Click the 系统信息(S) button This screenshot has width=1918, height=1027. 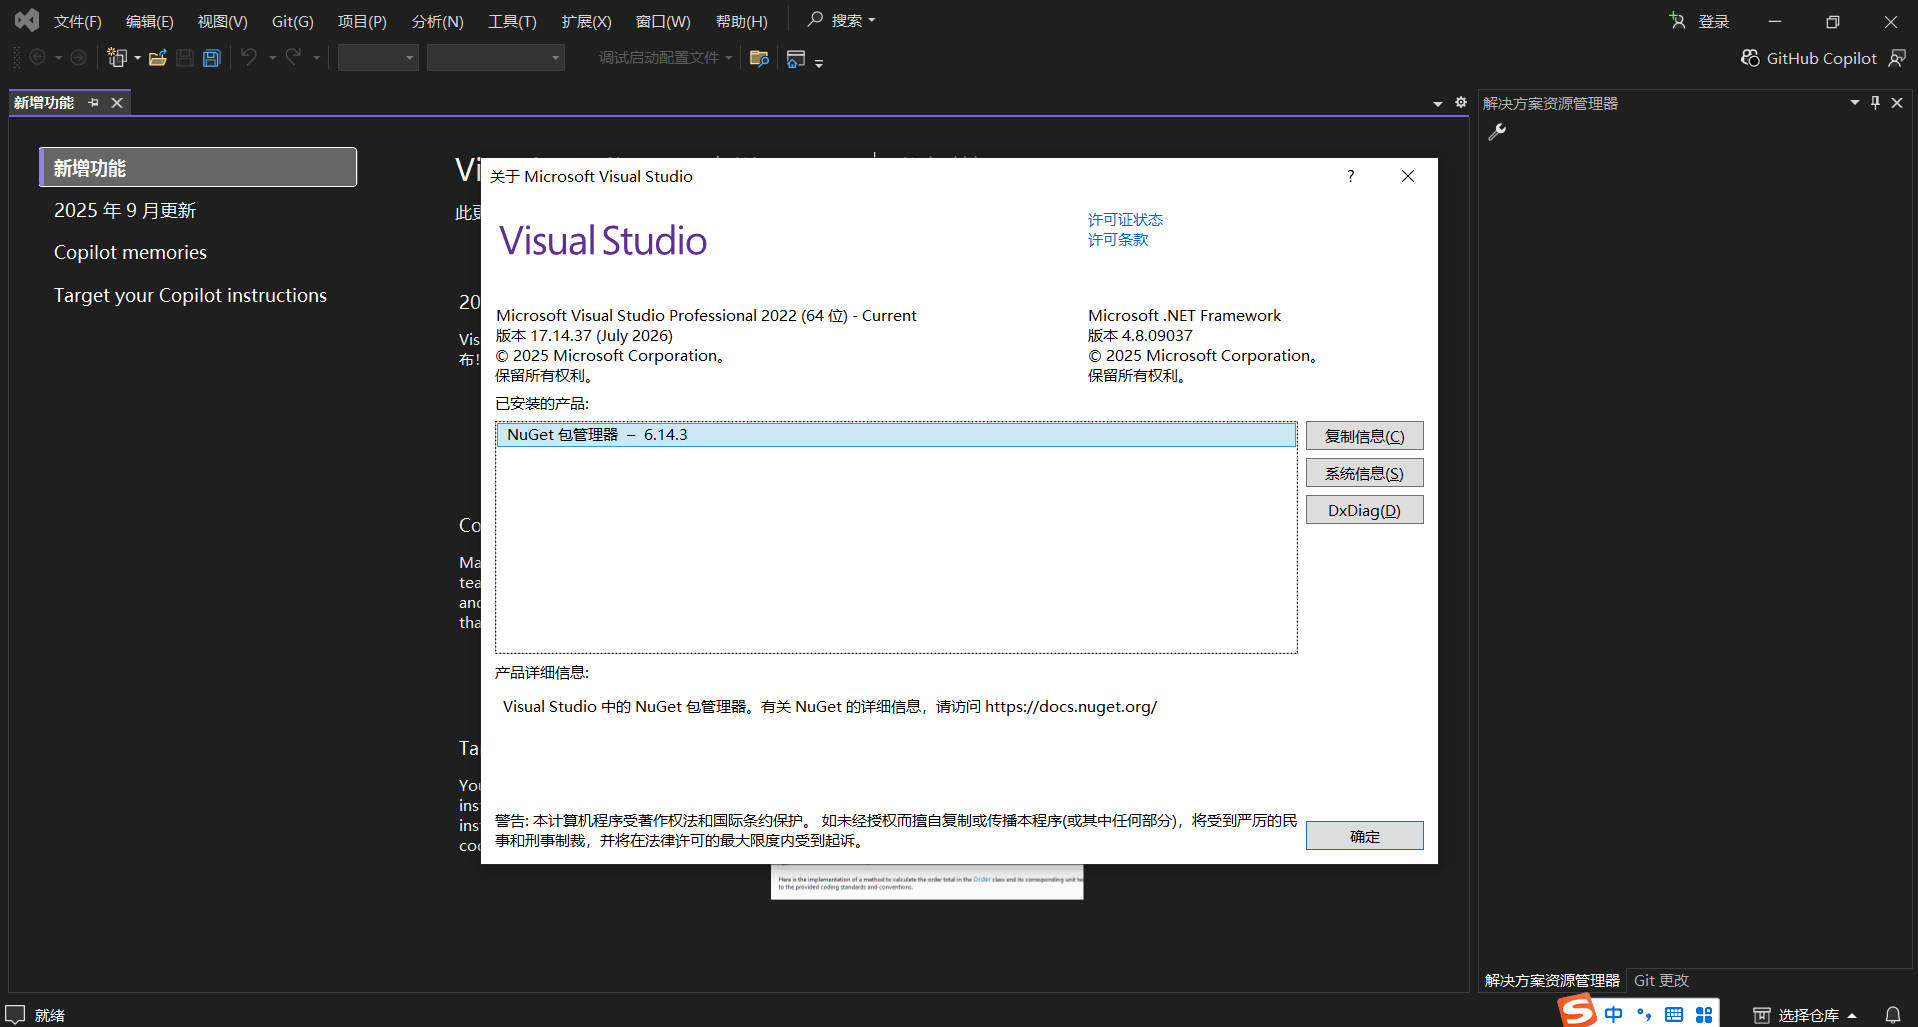point(1364,473)
